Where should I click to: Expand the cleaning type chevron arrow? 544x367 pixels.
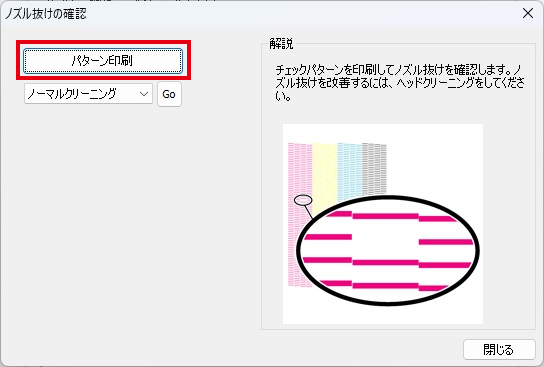pyautogui.click(x=144, y=94)
